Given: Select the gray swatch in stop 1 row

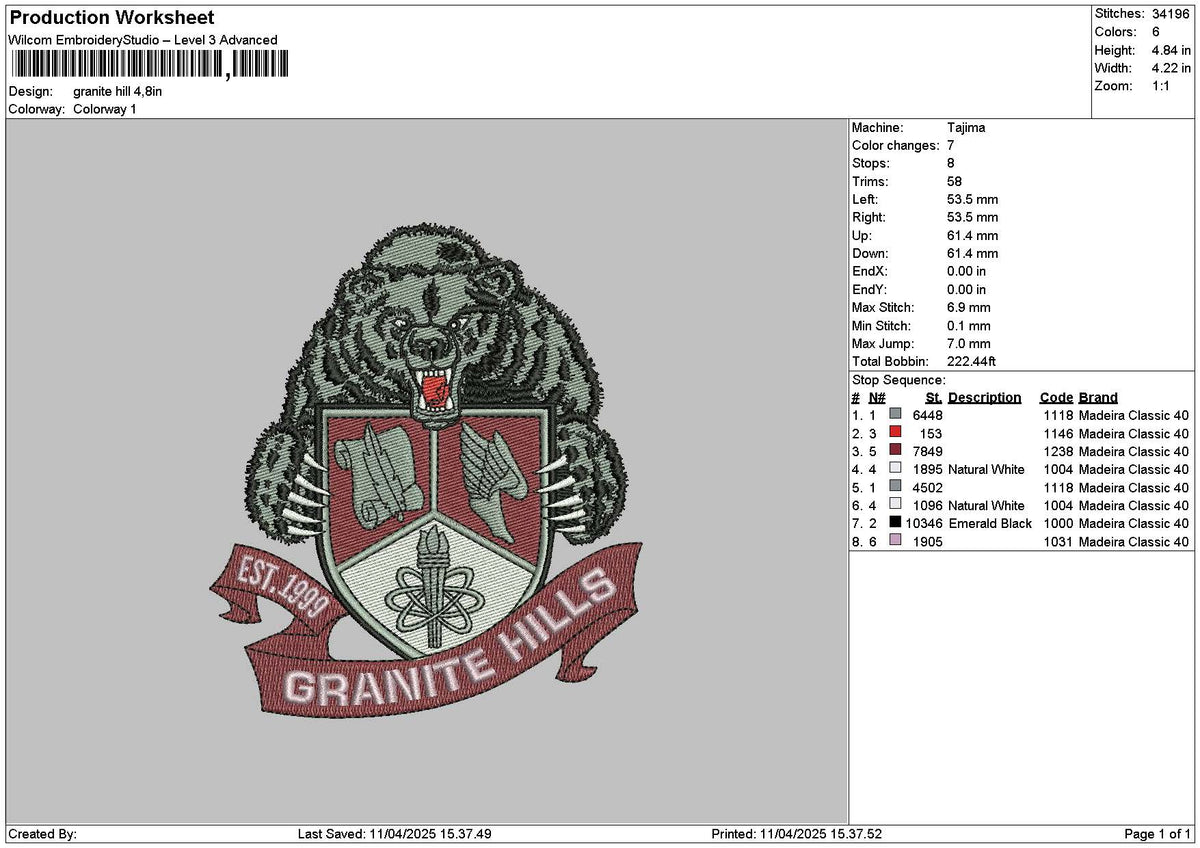Looking at the screenshot, I should 895,414.
